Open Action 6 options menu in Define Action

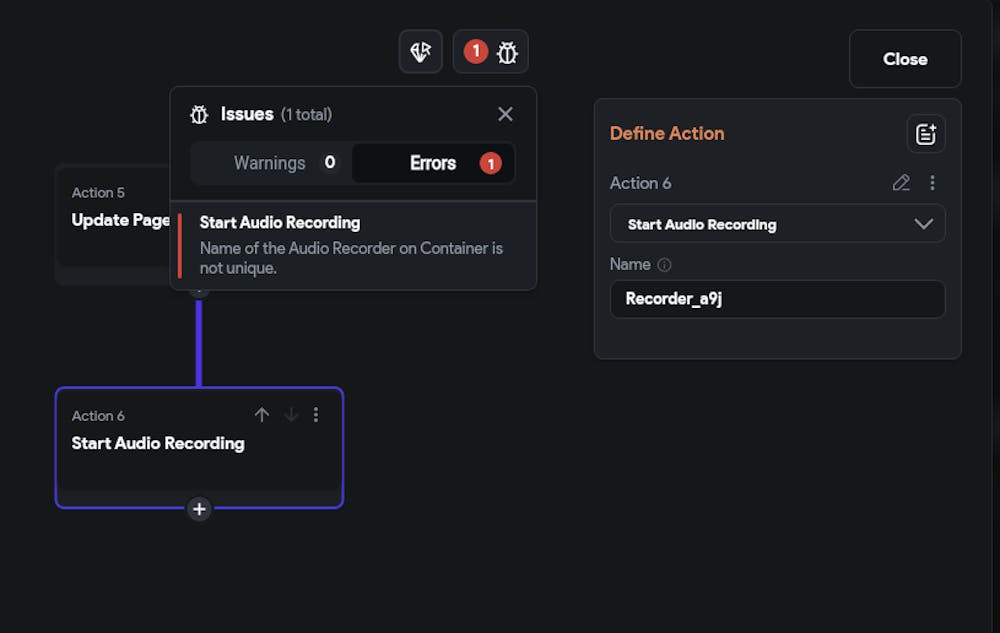932,183
